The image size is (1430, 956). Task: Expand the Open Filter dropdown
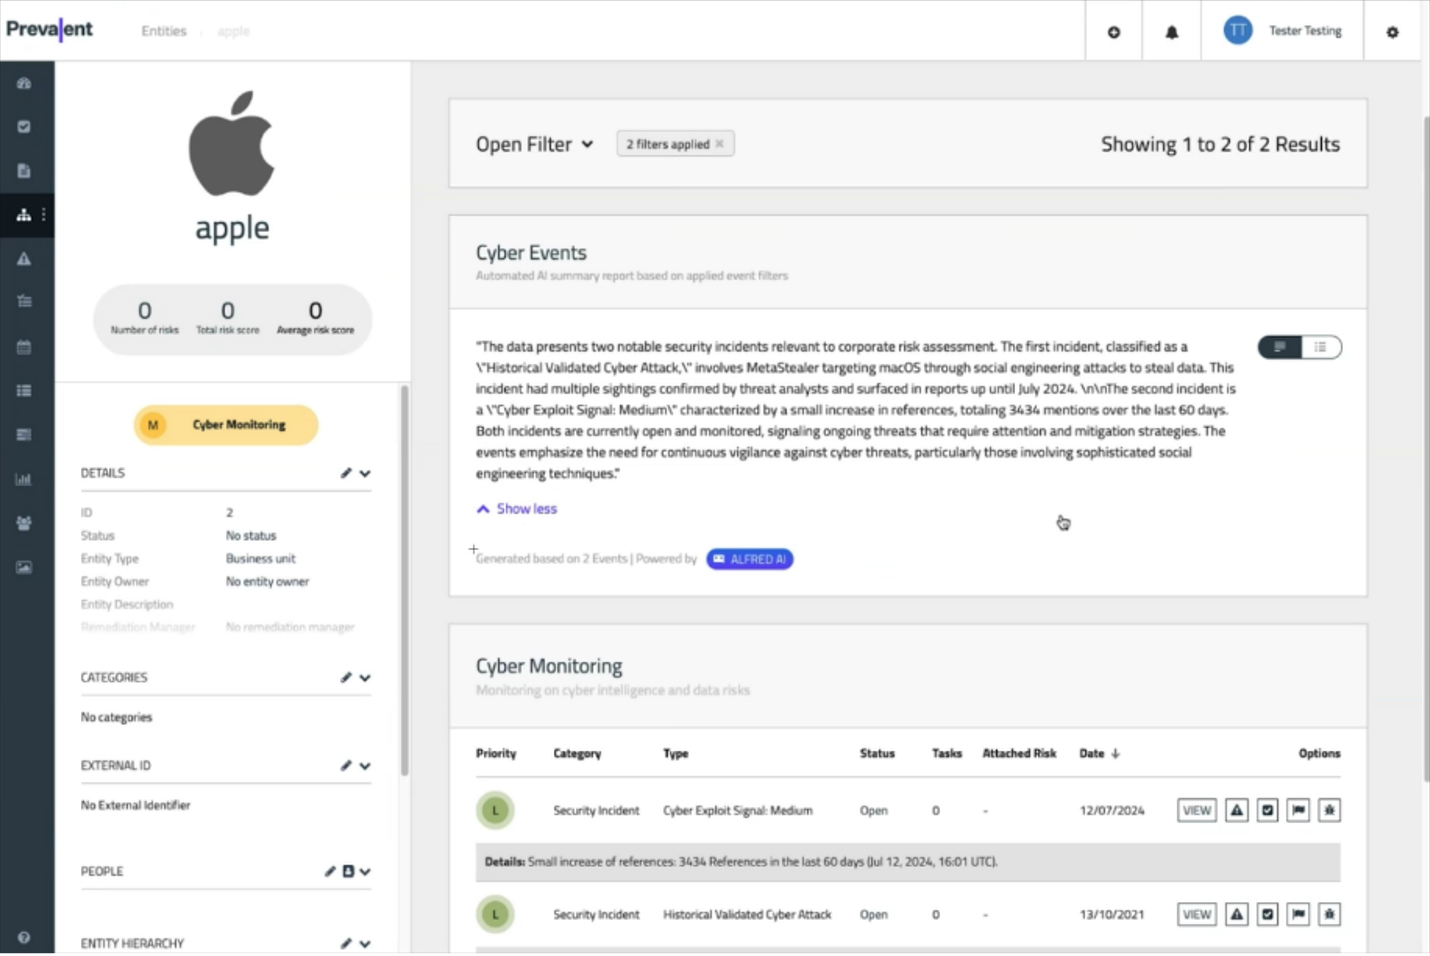coord(534,144)
